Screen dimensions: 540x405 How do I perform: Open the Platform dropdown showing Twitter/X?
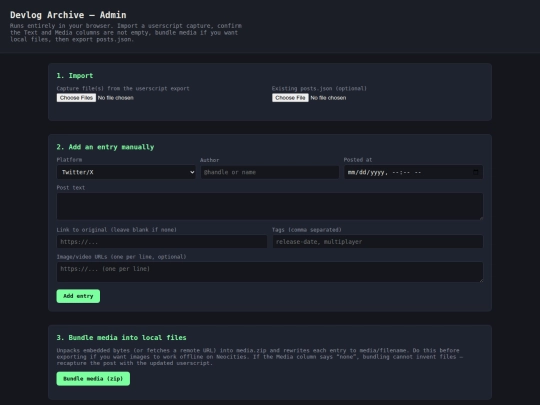click(x=126, y=172)
